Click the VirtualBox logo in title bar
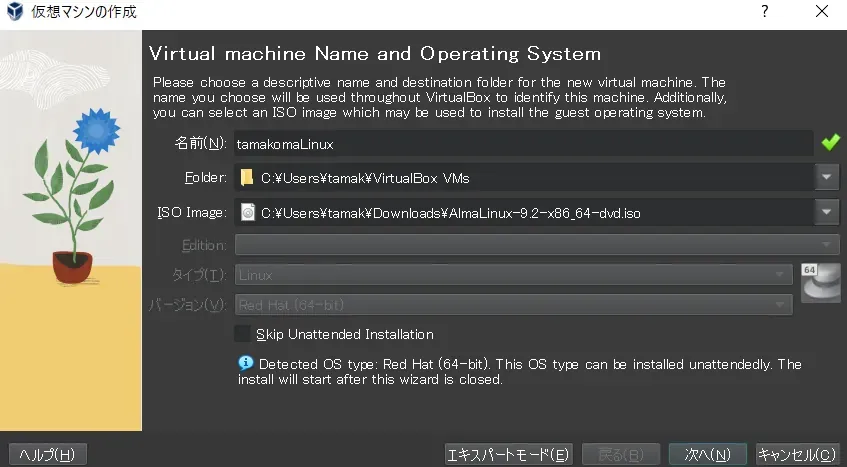Screen dimensions: 847x467 (x=16, y=12)
